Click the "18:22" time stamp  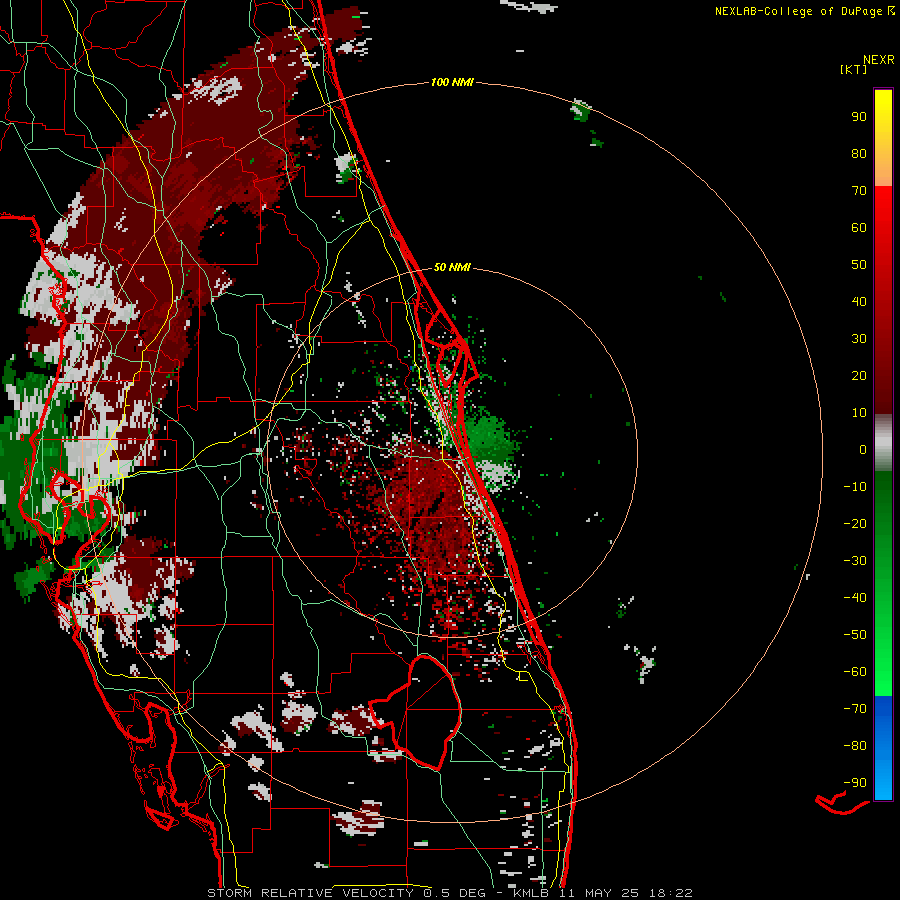click(x=671, y=893)
